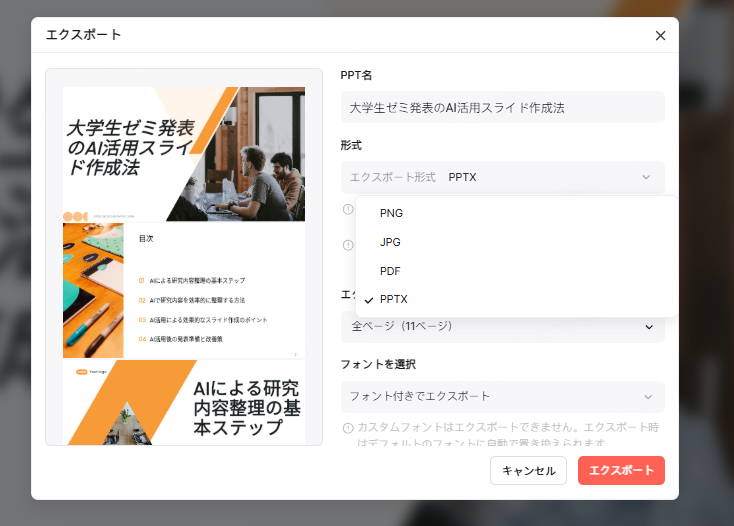The width and height of the screenshot is (734, 526).
Task: Click the red エクスポート button
Action: coord(621,470)
